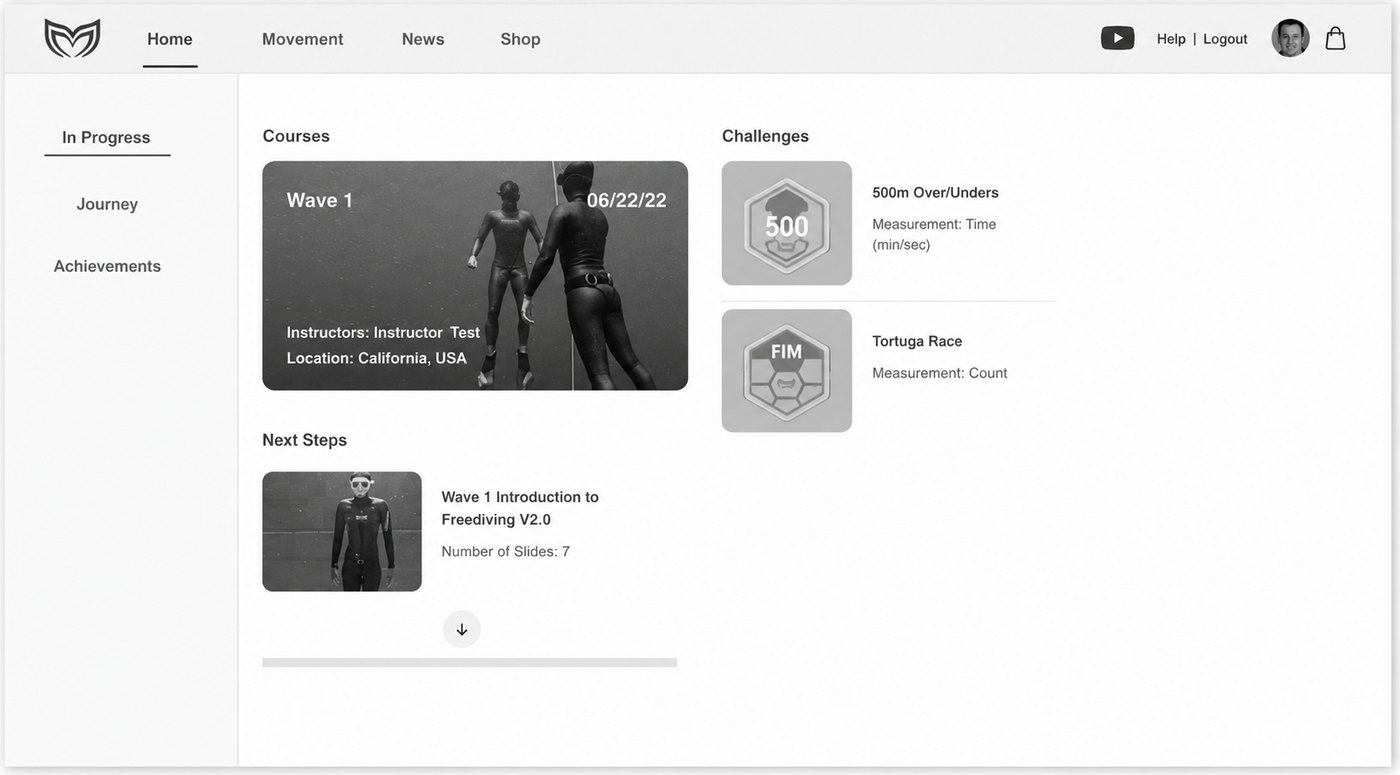This screenshot has height=775, width=1400.
Task: Open Wave 1 Introduction to Freediving V2.0
Action: tap(520, 508)
